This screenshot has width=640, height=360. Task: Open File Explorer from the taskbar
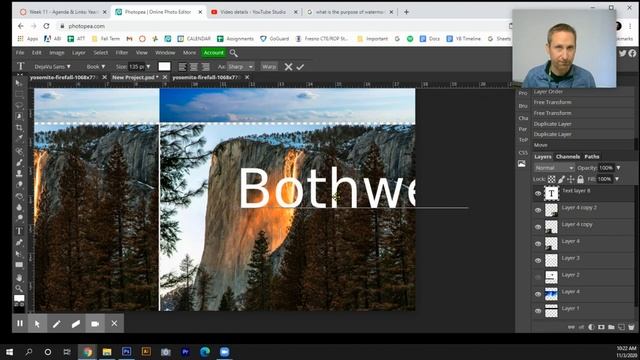pos(107,351)
